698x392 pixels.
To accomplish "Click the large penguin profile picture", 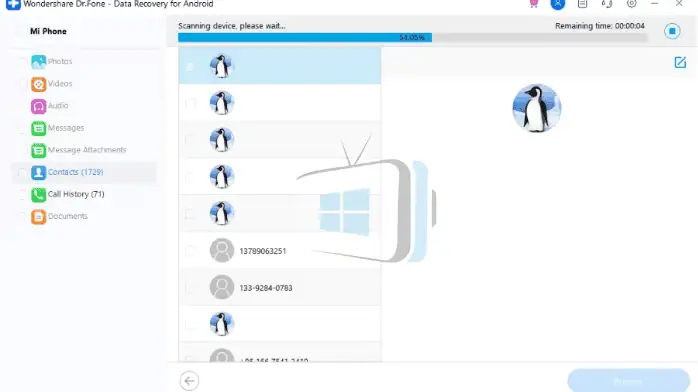I will click(x=536, y=108).
